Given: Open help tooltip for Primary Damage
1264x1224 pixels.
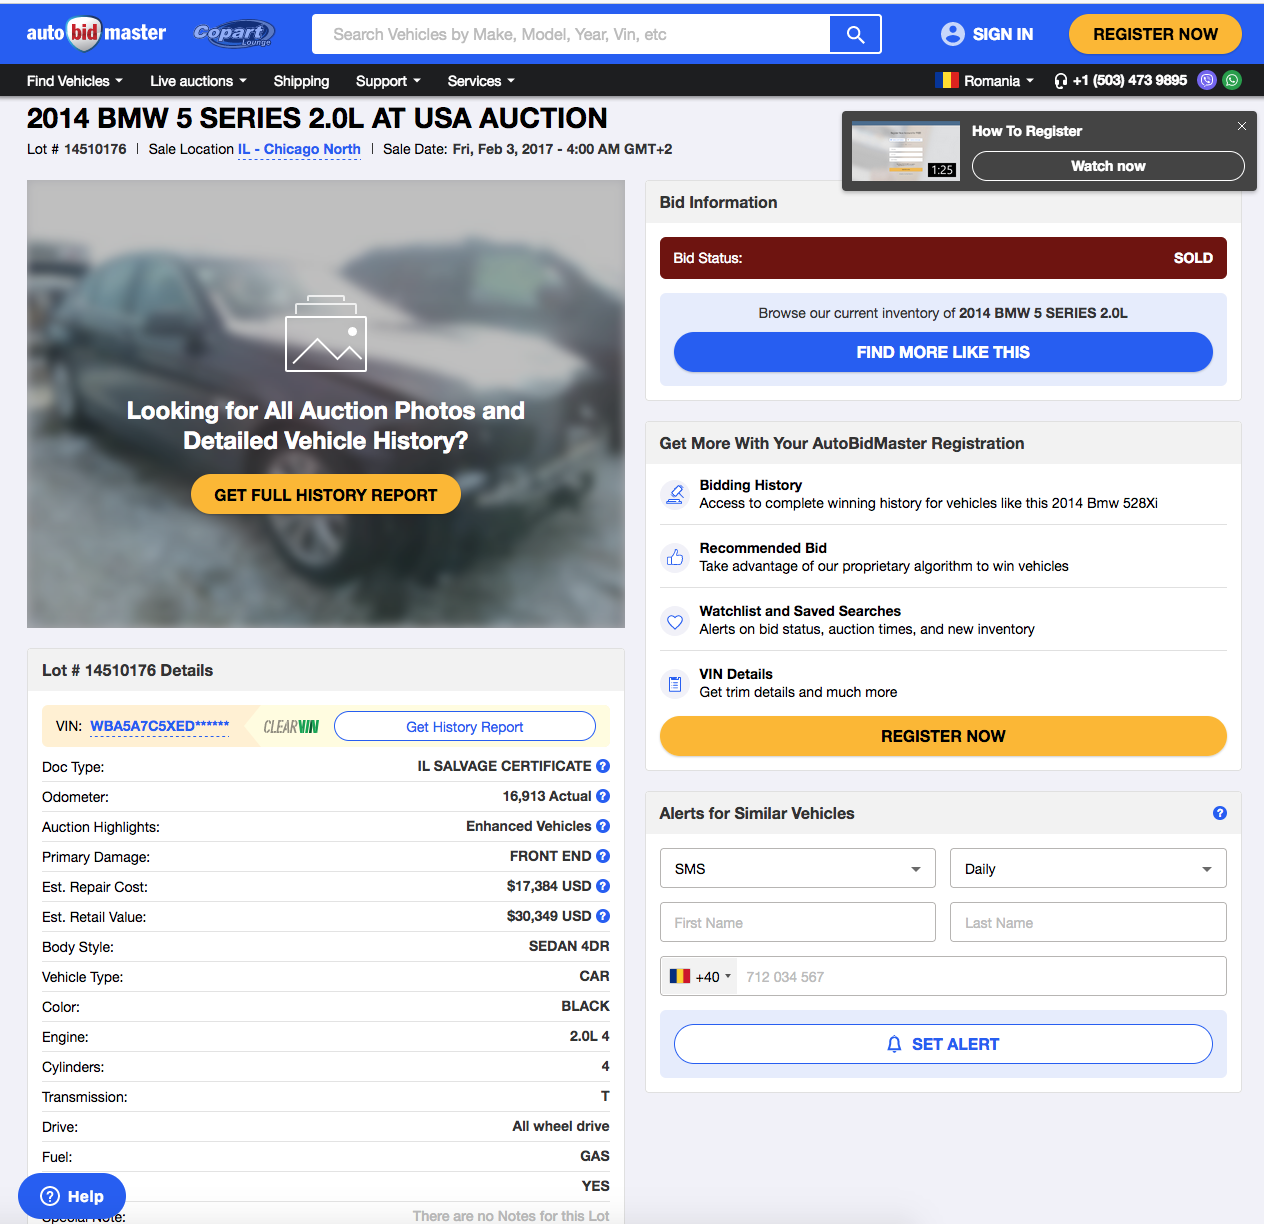Looking at the screenshot, I should click(x=603, y=856).
